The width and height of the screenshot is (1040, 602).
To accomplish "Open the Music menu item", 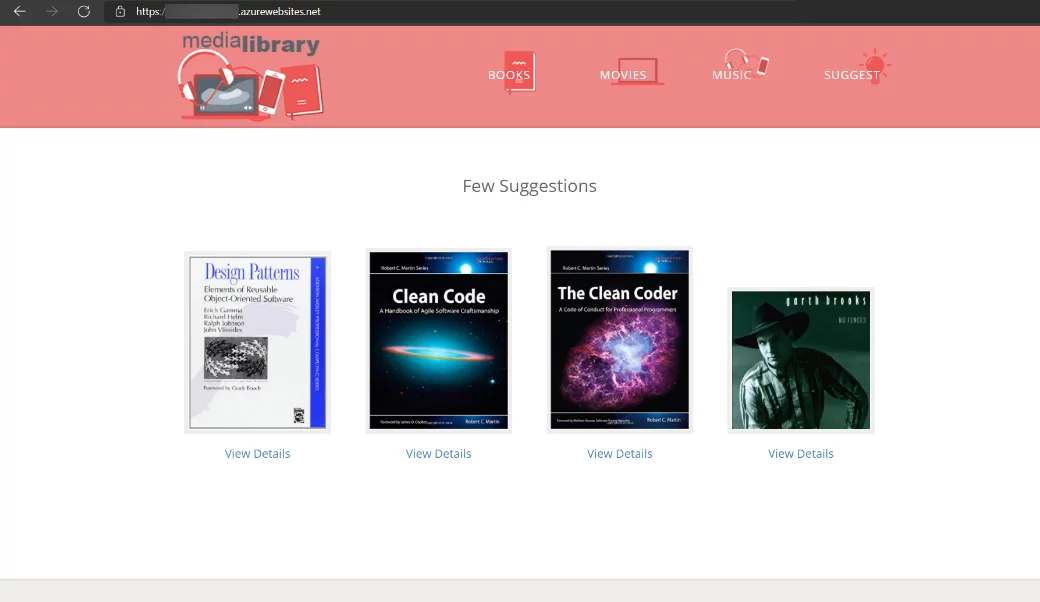I will point(732,75).
